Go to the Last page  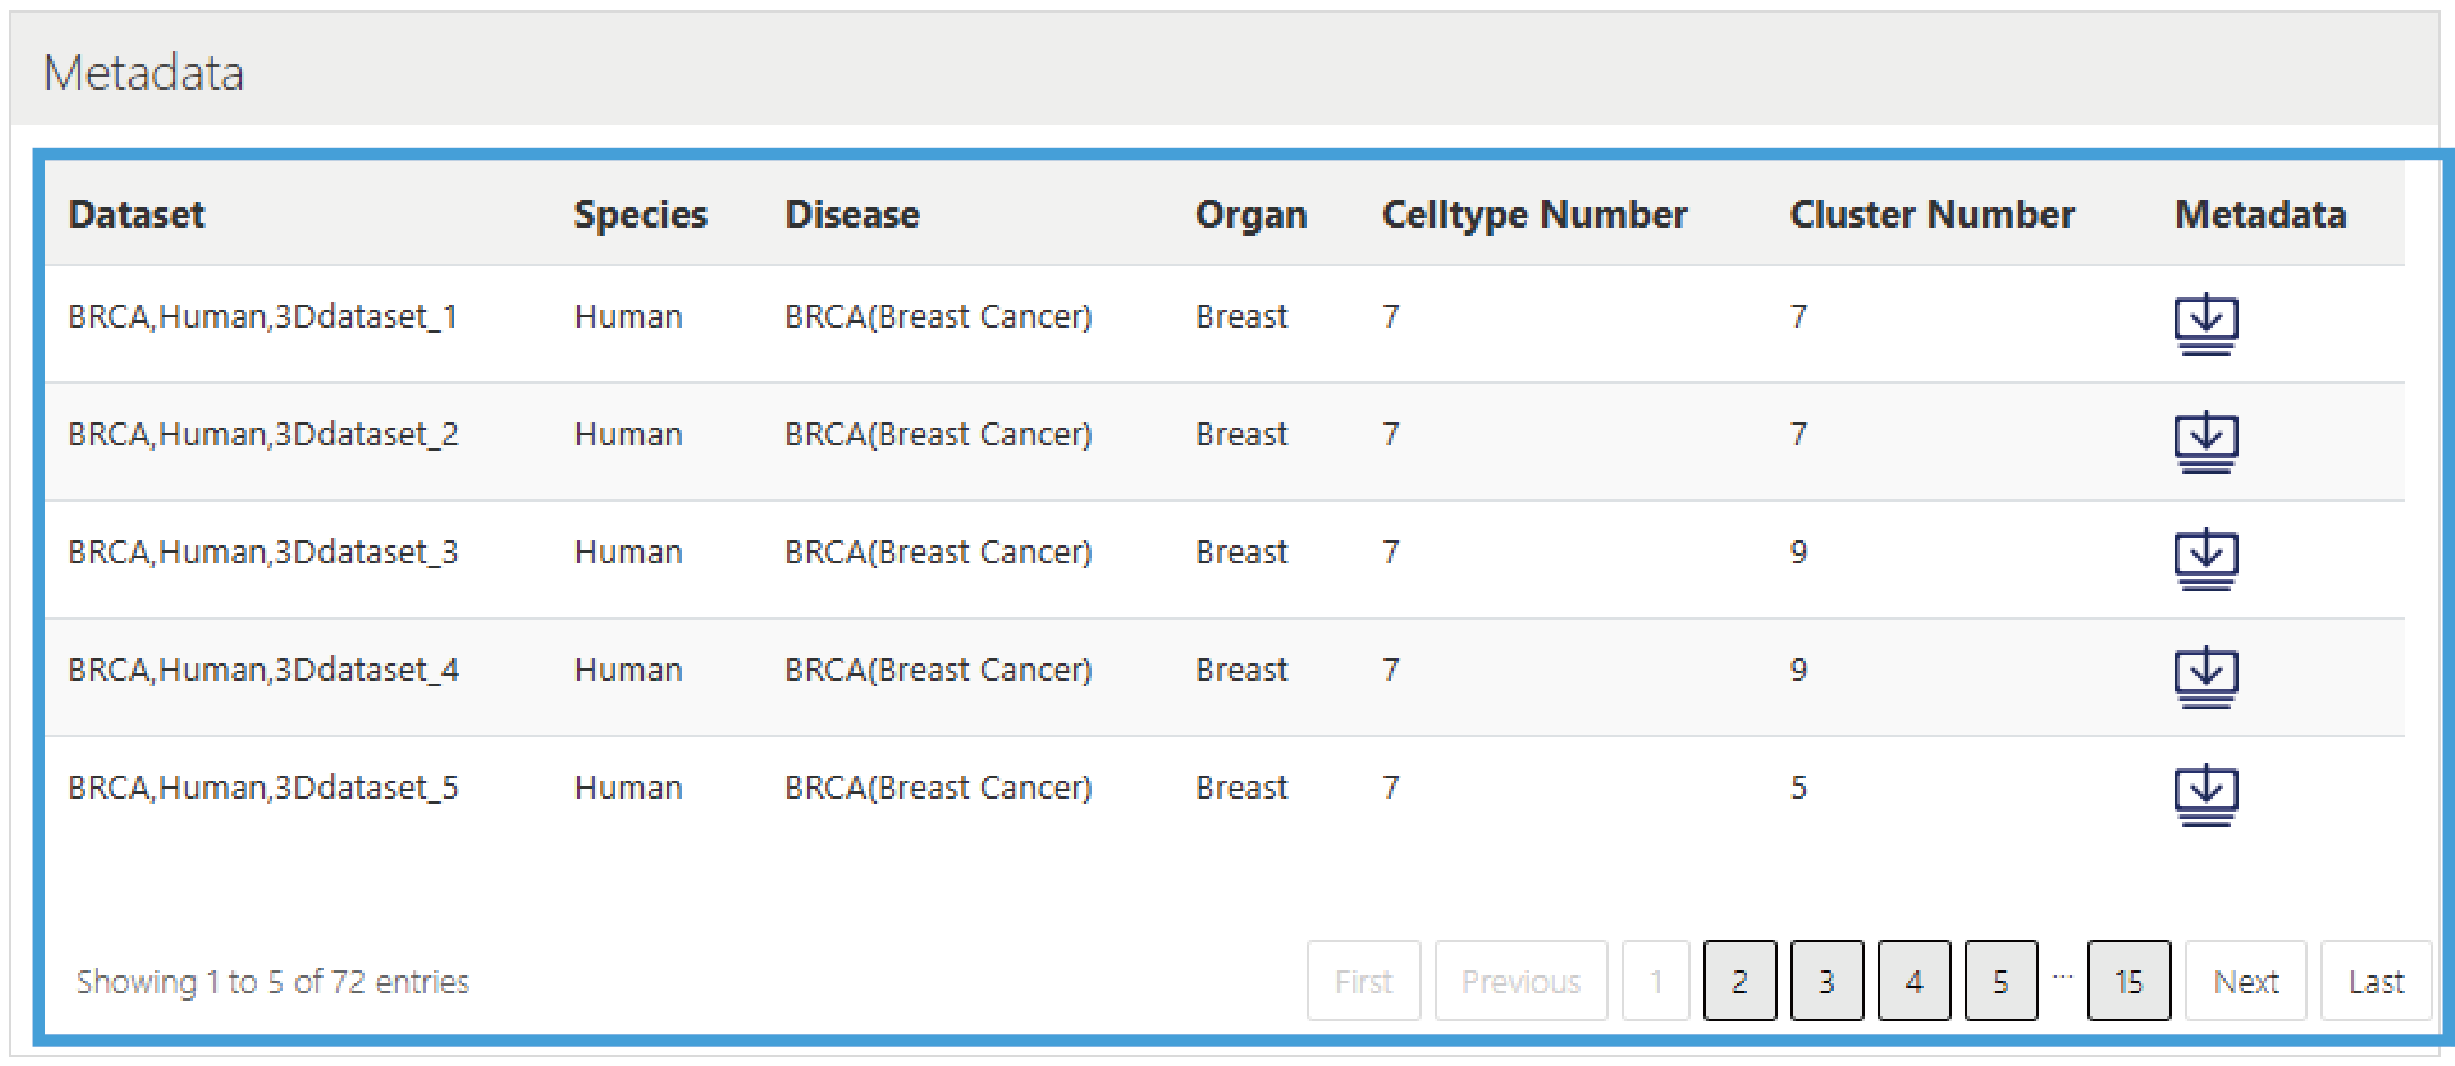2375,981
